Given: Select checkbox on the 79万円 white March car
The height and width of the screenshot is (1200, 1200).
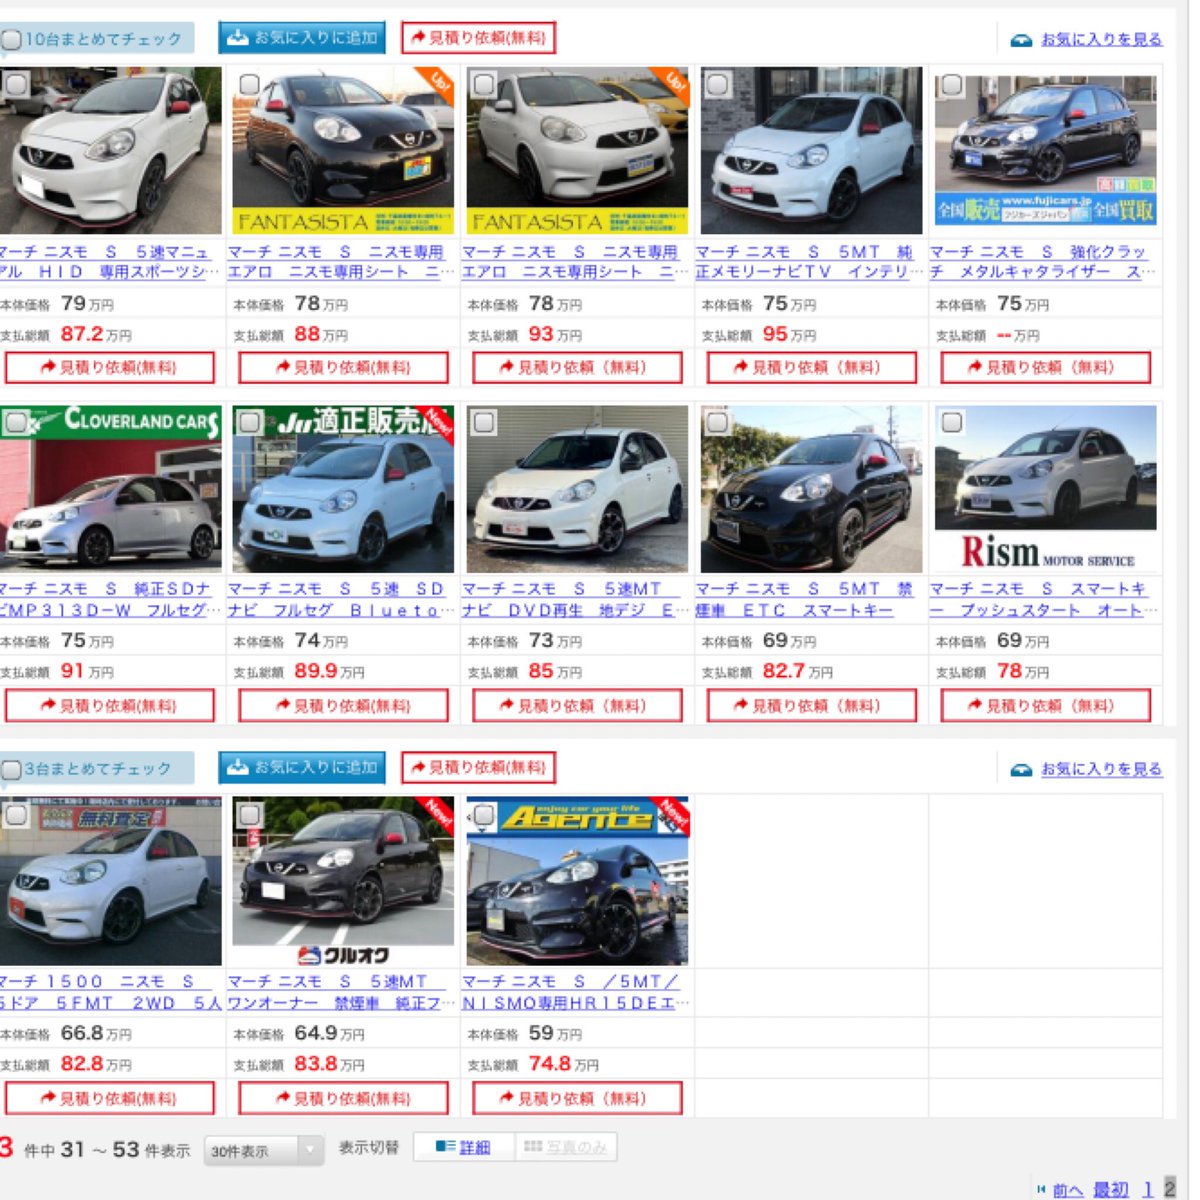Looking at the screenshot, I should [16, 85].
